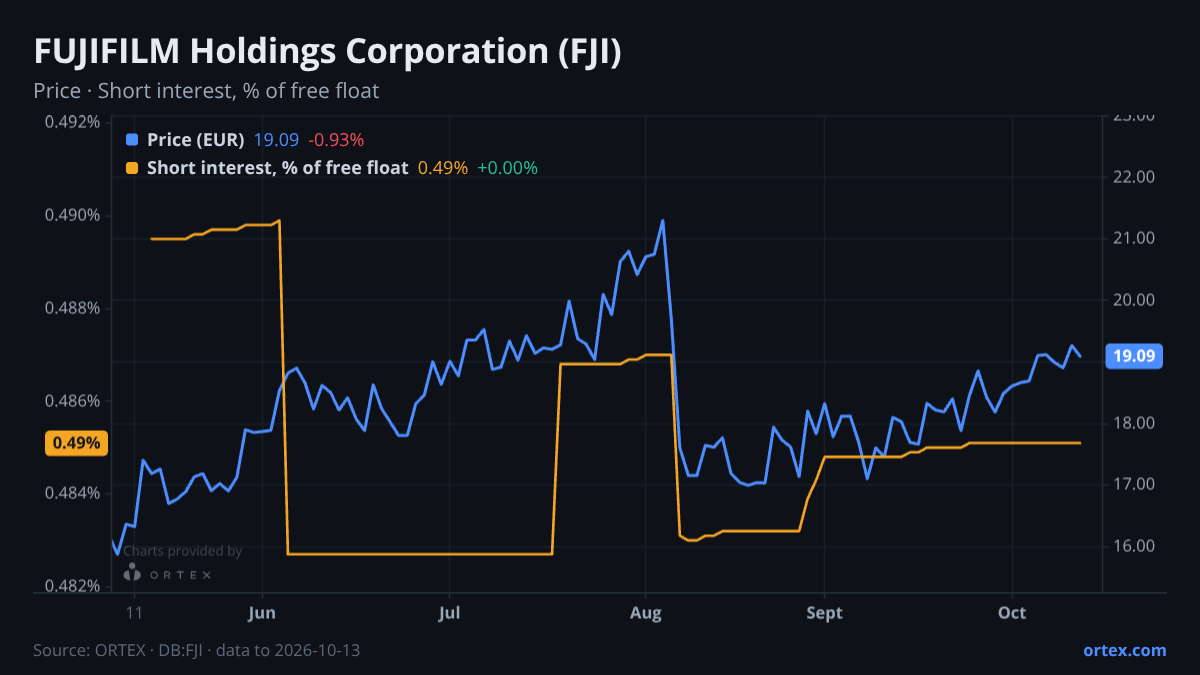Click the 20.00 right axis label
Viewport: 1200px width, 675px height.
point(1133,300)
